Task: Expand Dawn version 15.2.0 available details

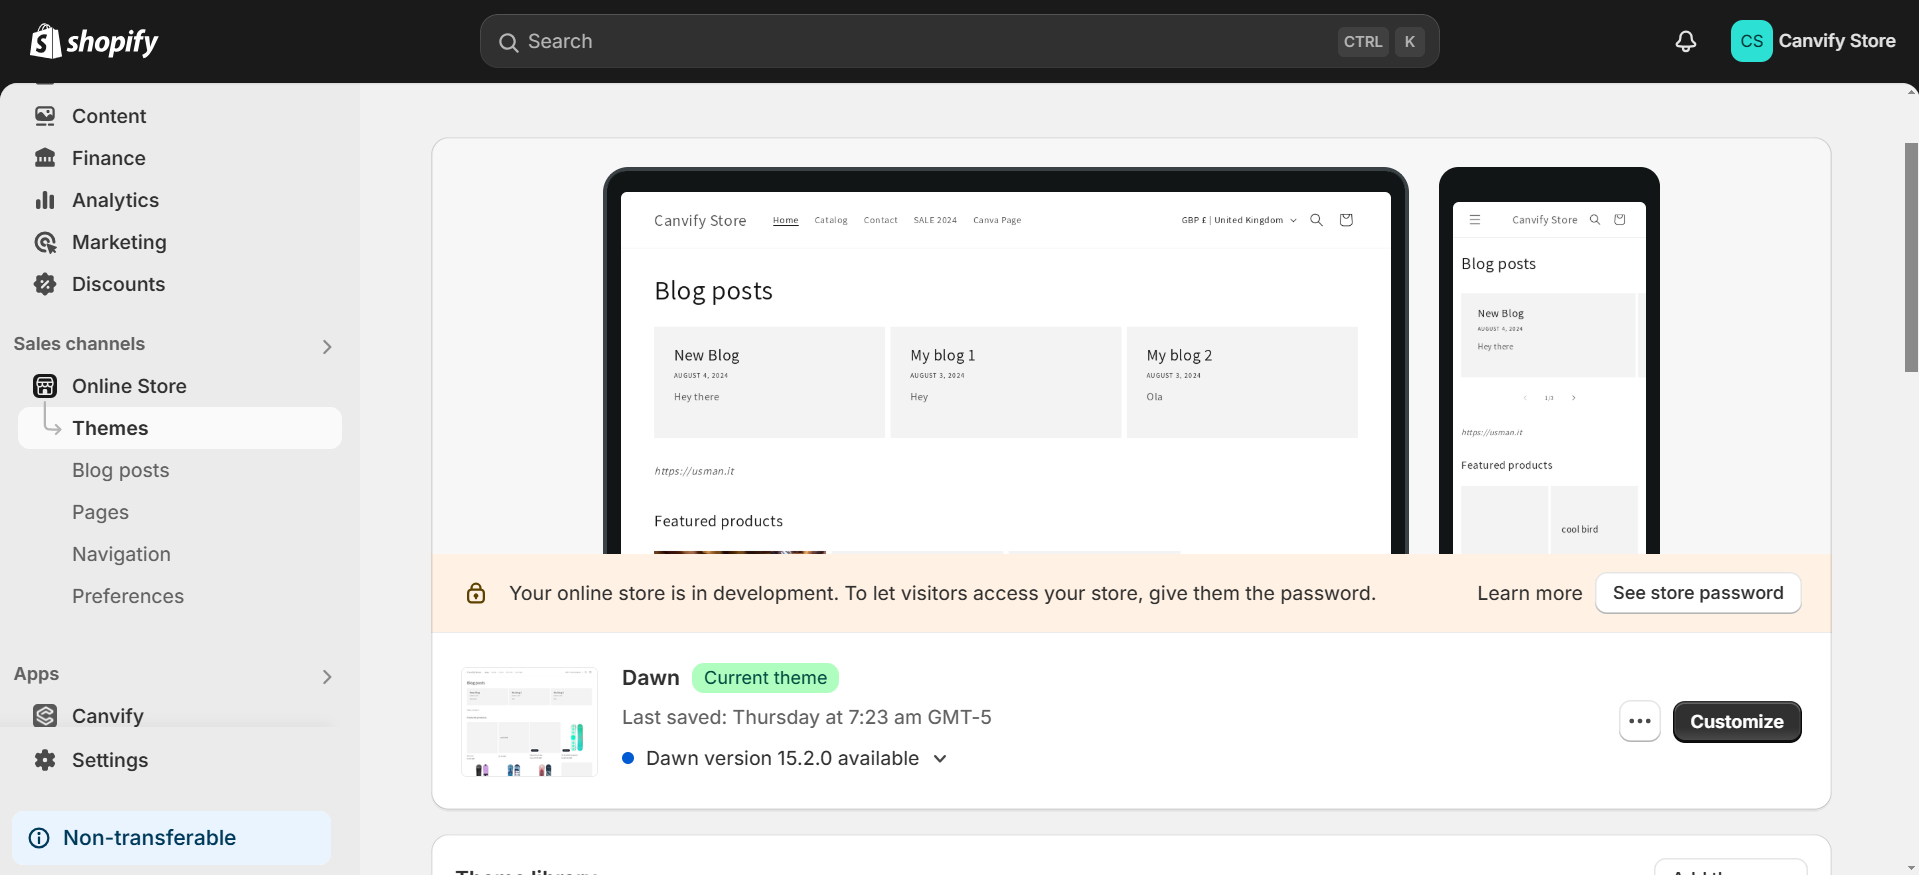Action: [x=940, y=758]
